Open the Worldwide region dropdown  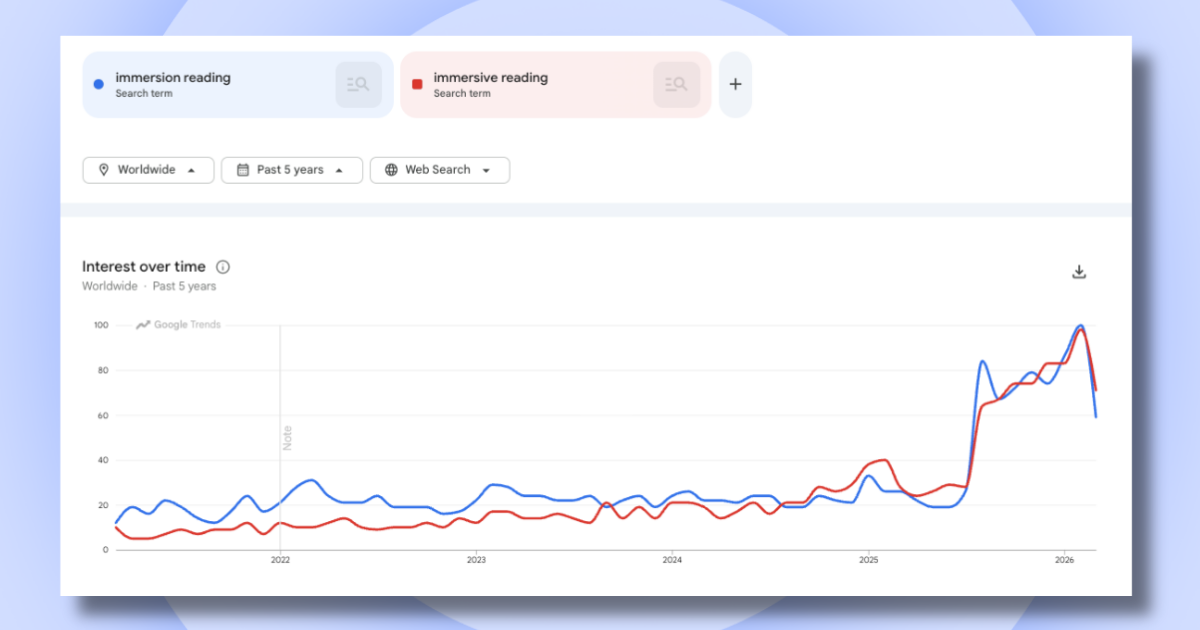[148, 170]
